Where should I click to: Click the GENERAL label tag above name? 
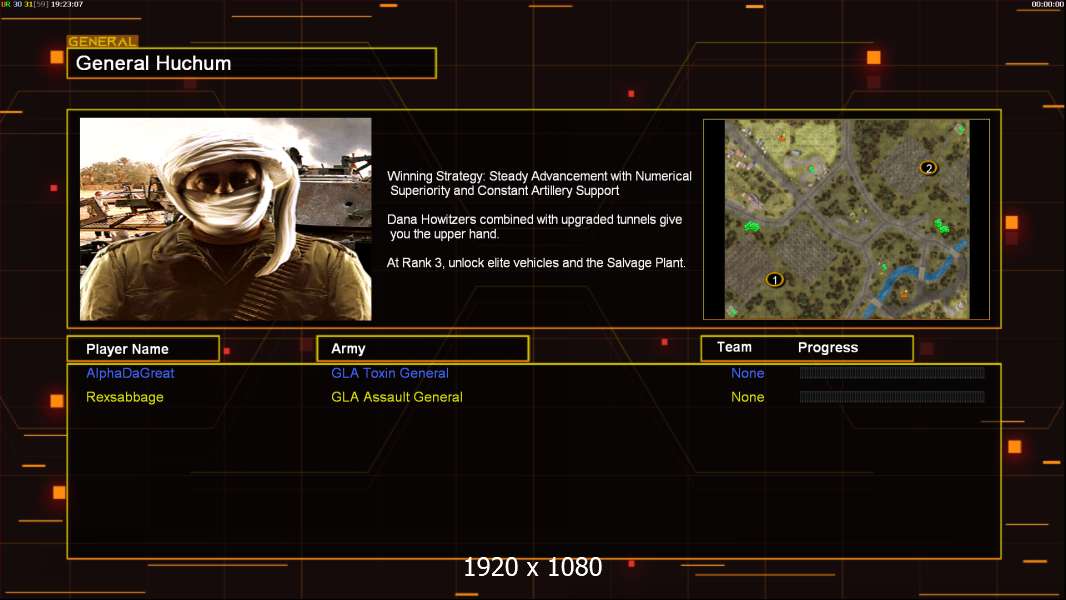click(x=102, y=42)
